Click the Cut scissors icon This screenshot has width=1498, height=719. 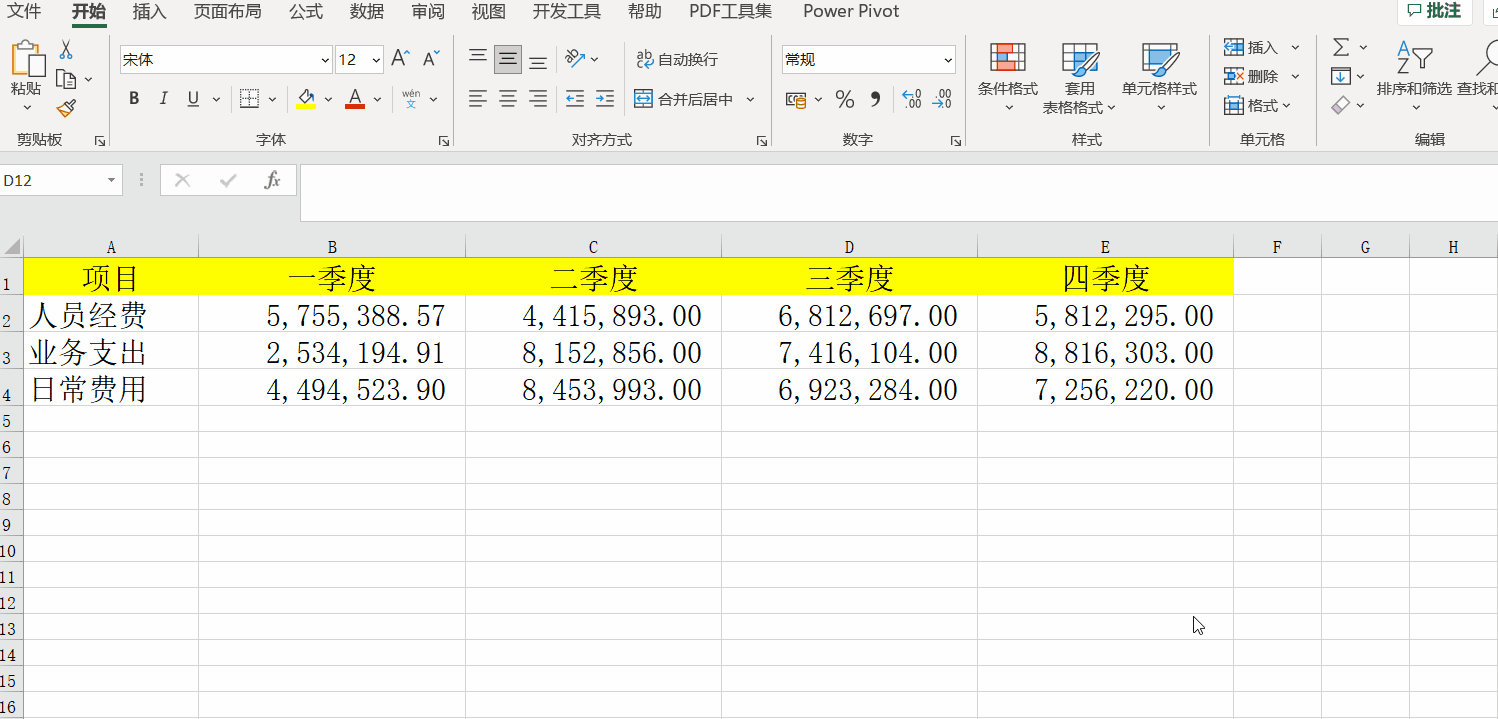coord(66,50)
